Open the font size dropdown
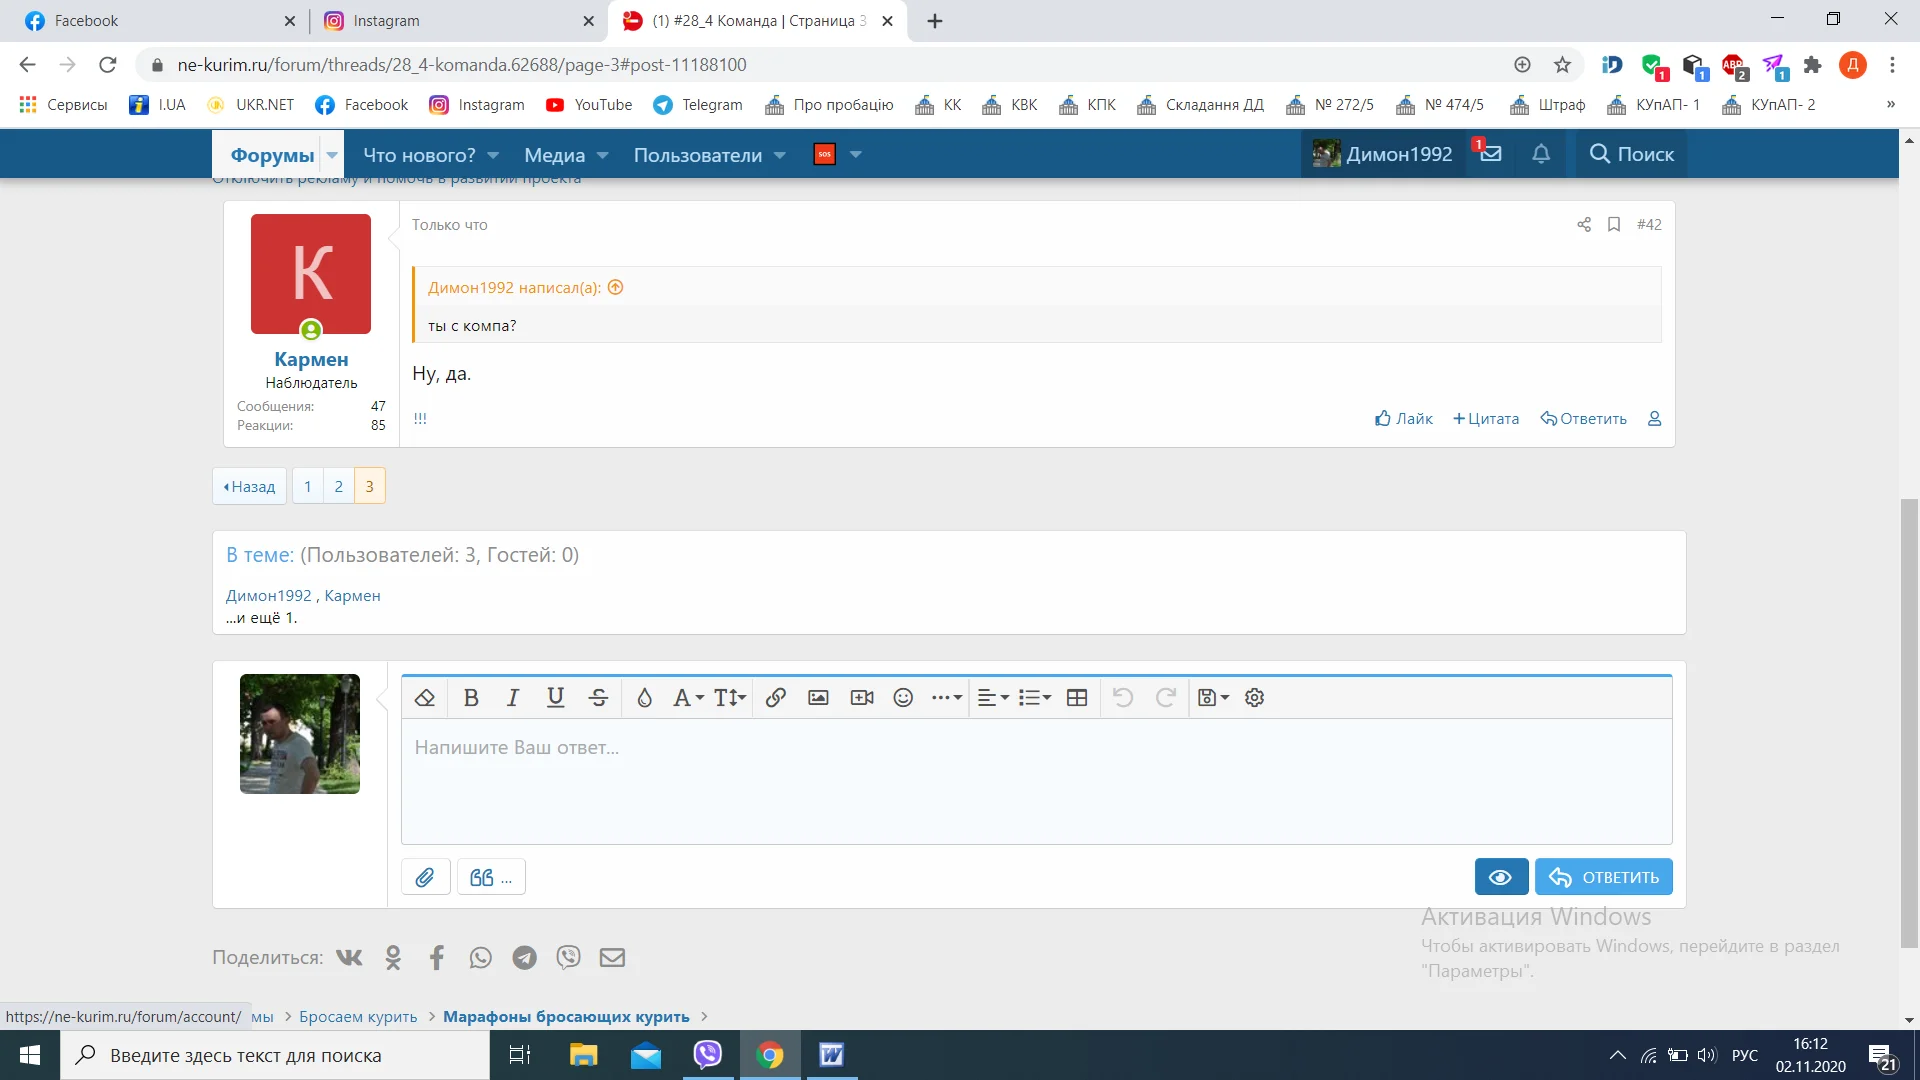The image size is (1920, 1080). click(730, 698)
